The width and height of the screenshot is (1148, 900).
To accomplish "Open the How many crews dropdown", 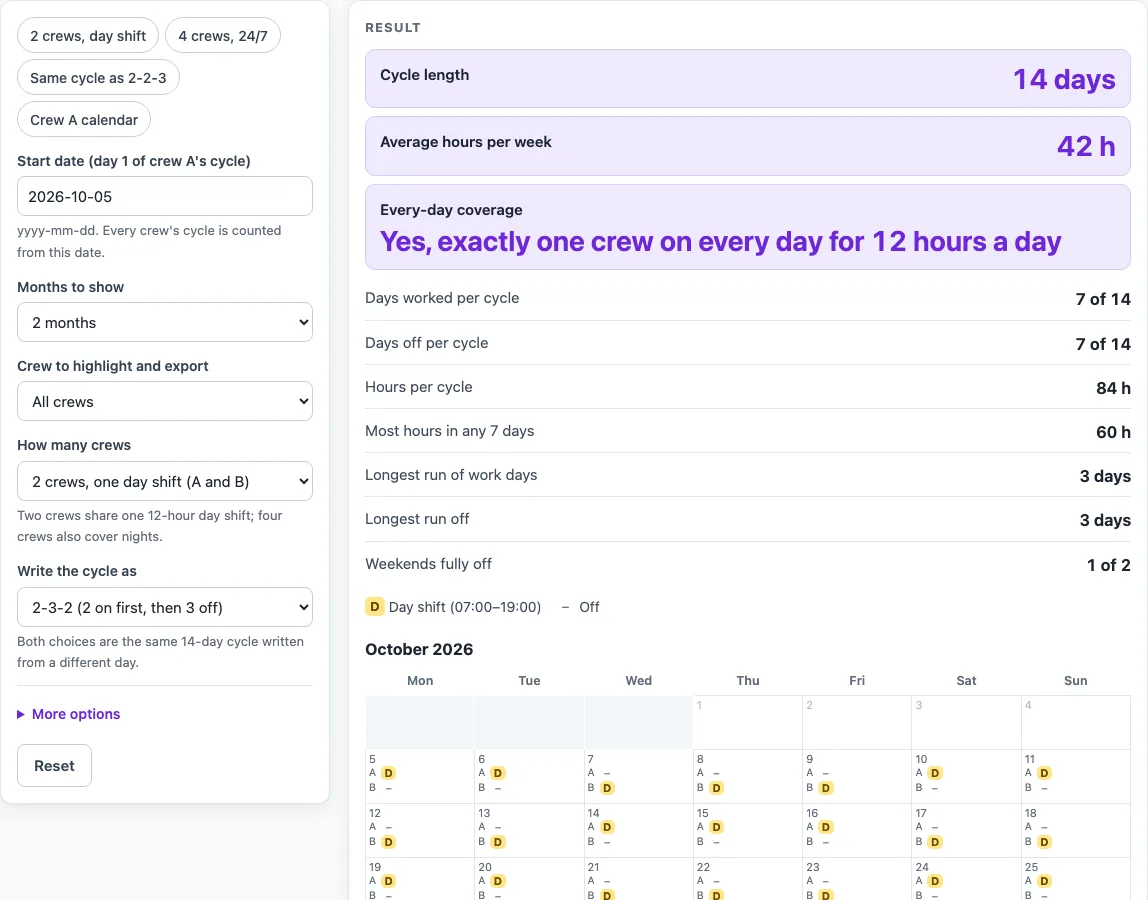I will pos(165,481).
